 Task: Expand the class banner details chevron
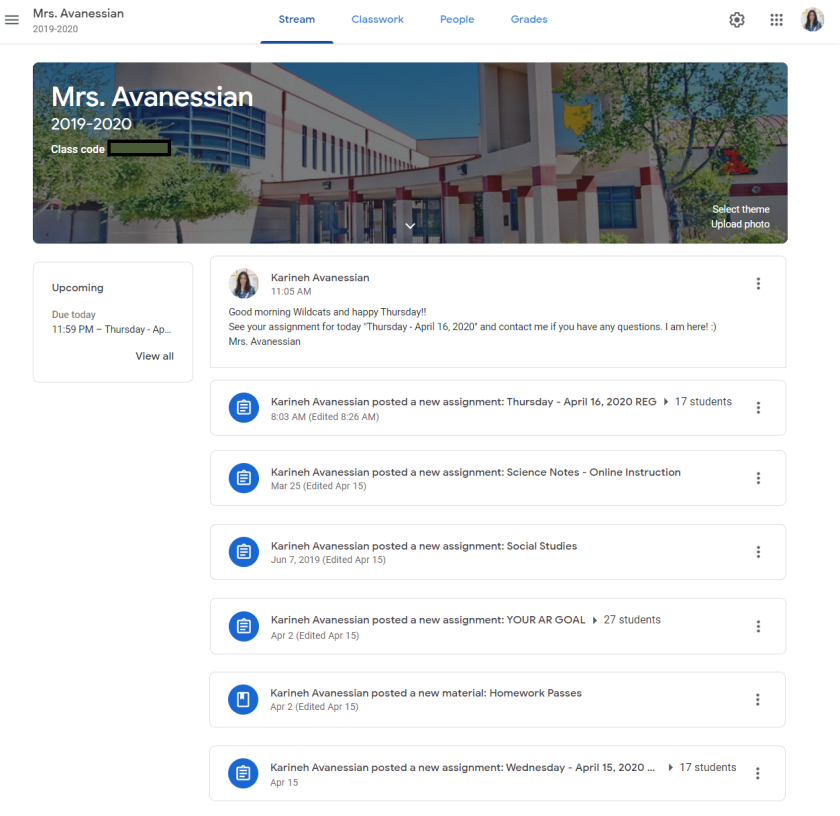[x=410, y=227]
